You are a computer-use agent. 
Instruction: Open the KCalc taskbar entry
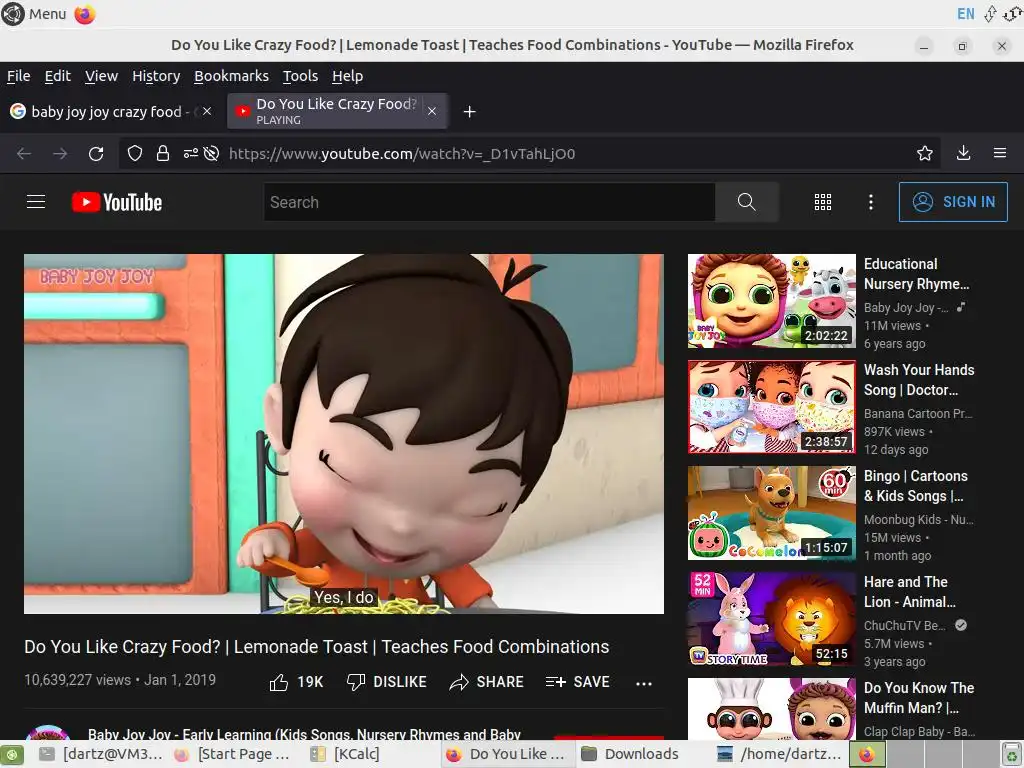(x=346, y=754)
